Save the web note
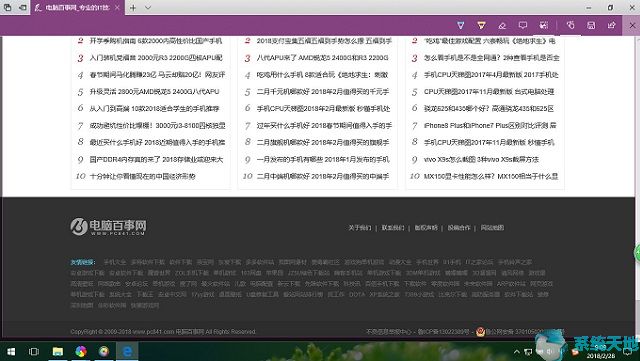This screenshot has height=361, width=640. pyautogui.click(x=591, y=25)
